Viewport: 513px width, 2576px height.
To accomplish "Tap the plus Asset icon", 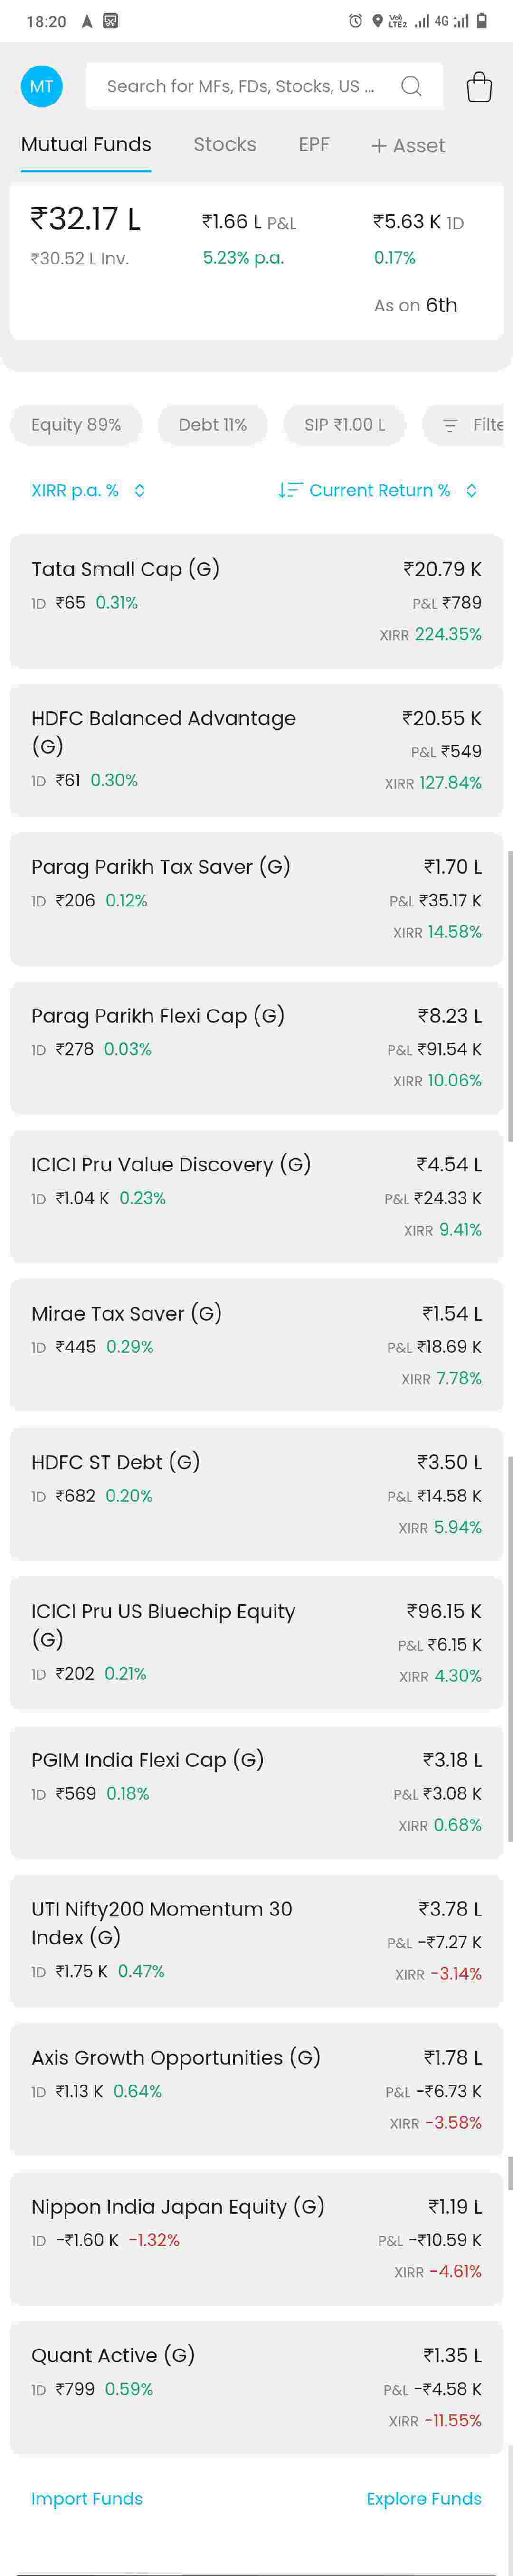I will click(379, 146).
